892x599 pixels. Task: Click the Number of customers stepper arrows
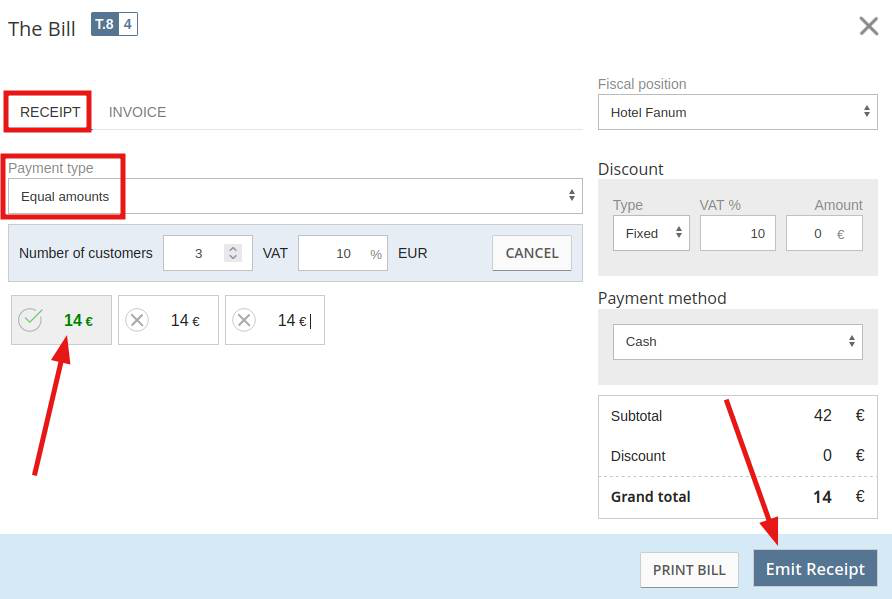233,253
